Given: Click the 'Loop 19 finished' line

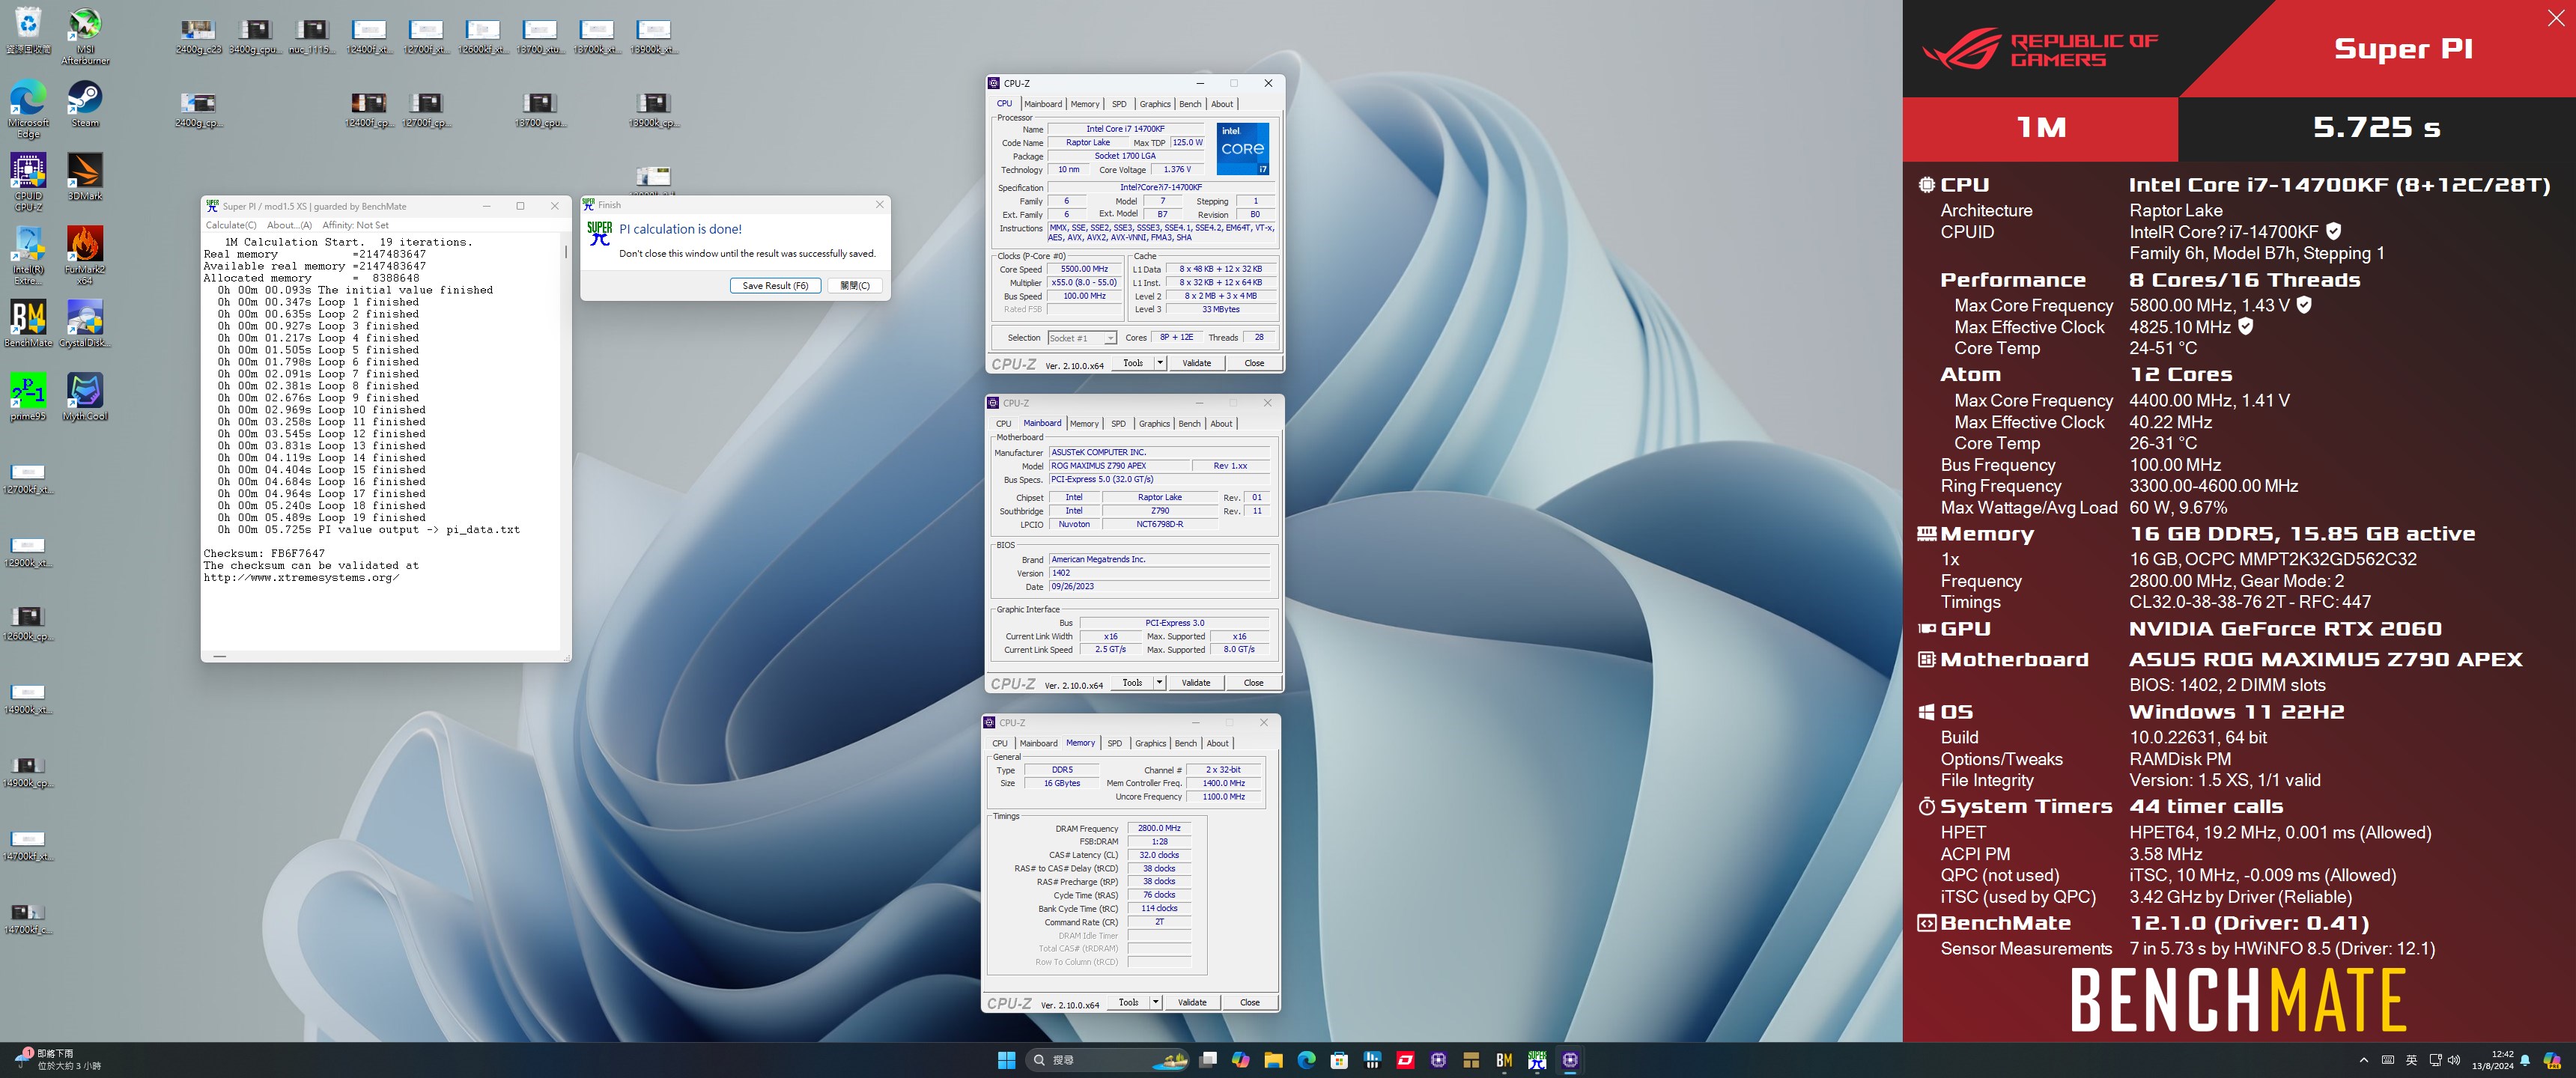Looking at the screenshot, I should 322,518.
